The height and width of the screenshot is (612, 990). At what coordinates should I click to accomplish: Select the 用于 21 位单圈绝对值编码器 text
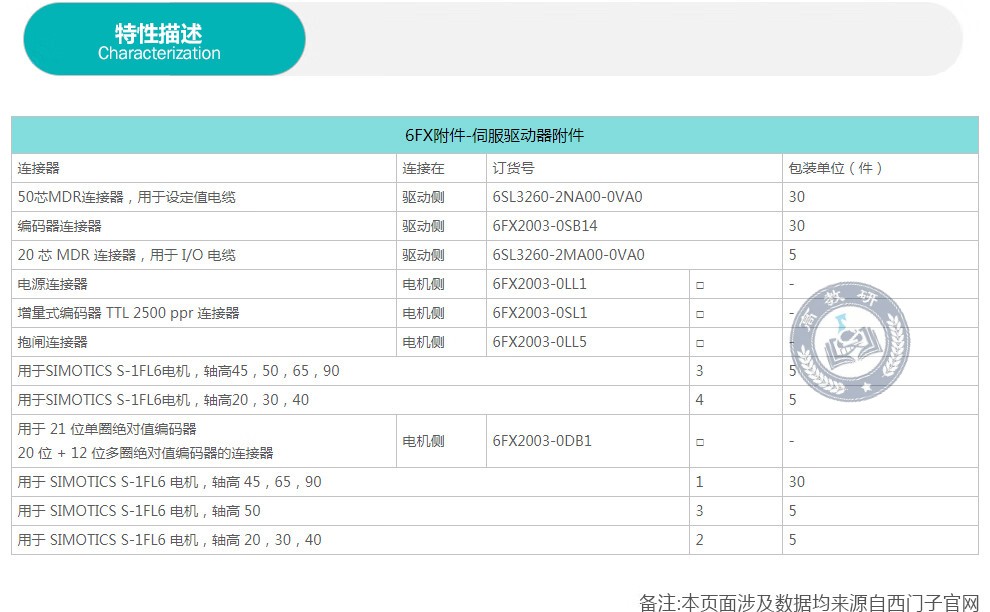[x=107, y=429]
